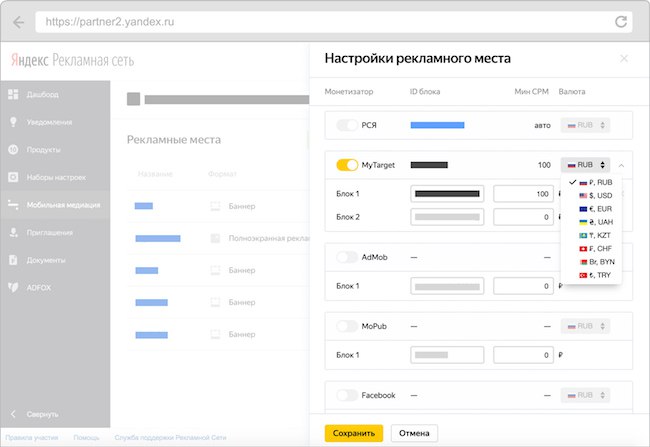Click the Полноэкранная реклама row
The height and width of the screenshot is (447, 650).
coord(218,238)
